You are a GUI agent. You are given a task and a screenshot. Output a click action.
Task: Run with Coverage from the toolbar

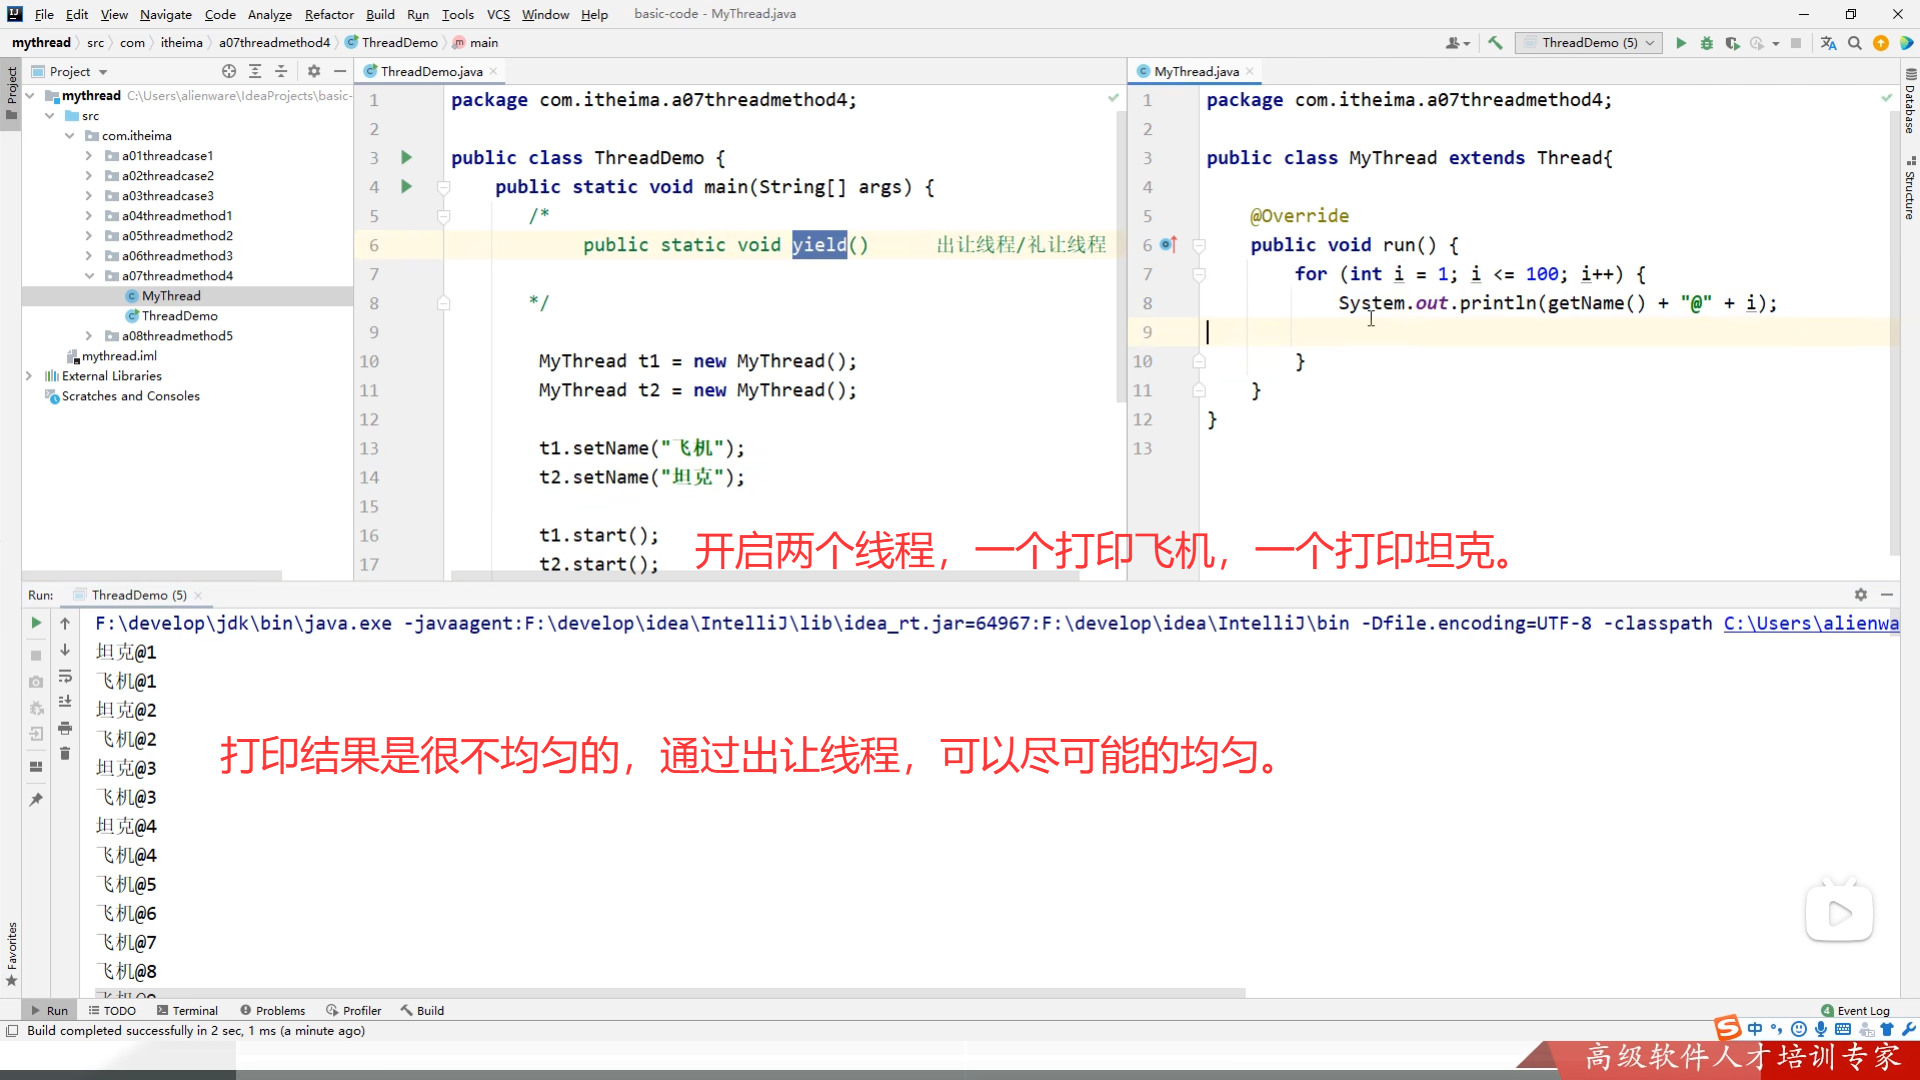point(1732,43)
